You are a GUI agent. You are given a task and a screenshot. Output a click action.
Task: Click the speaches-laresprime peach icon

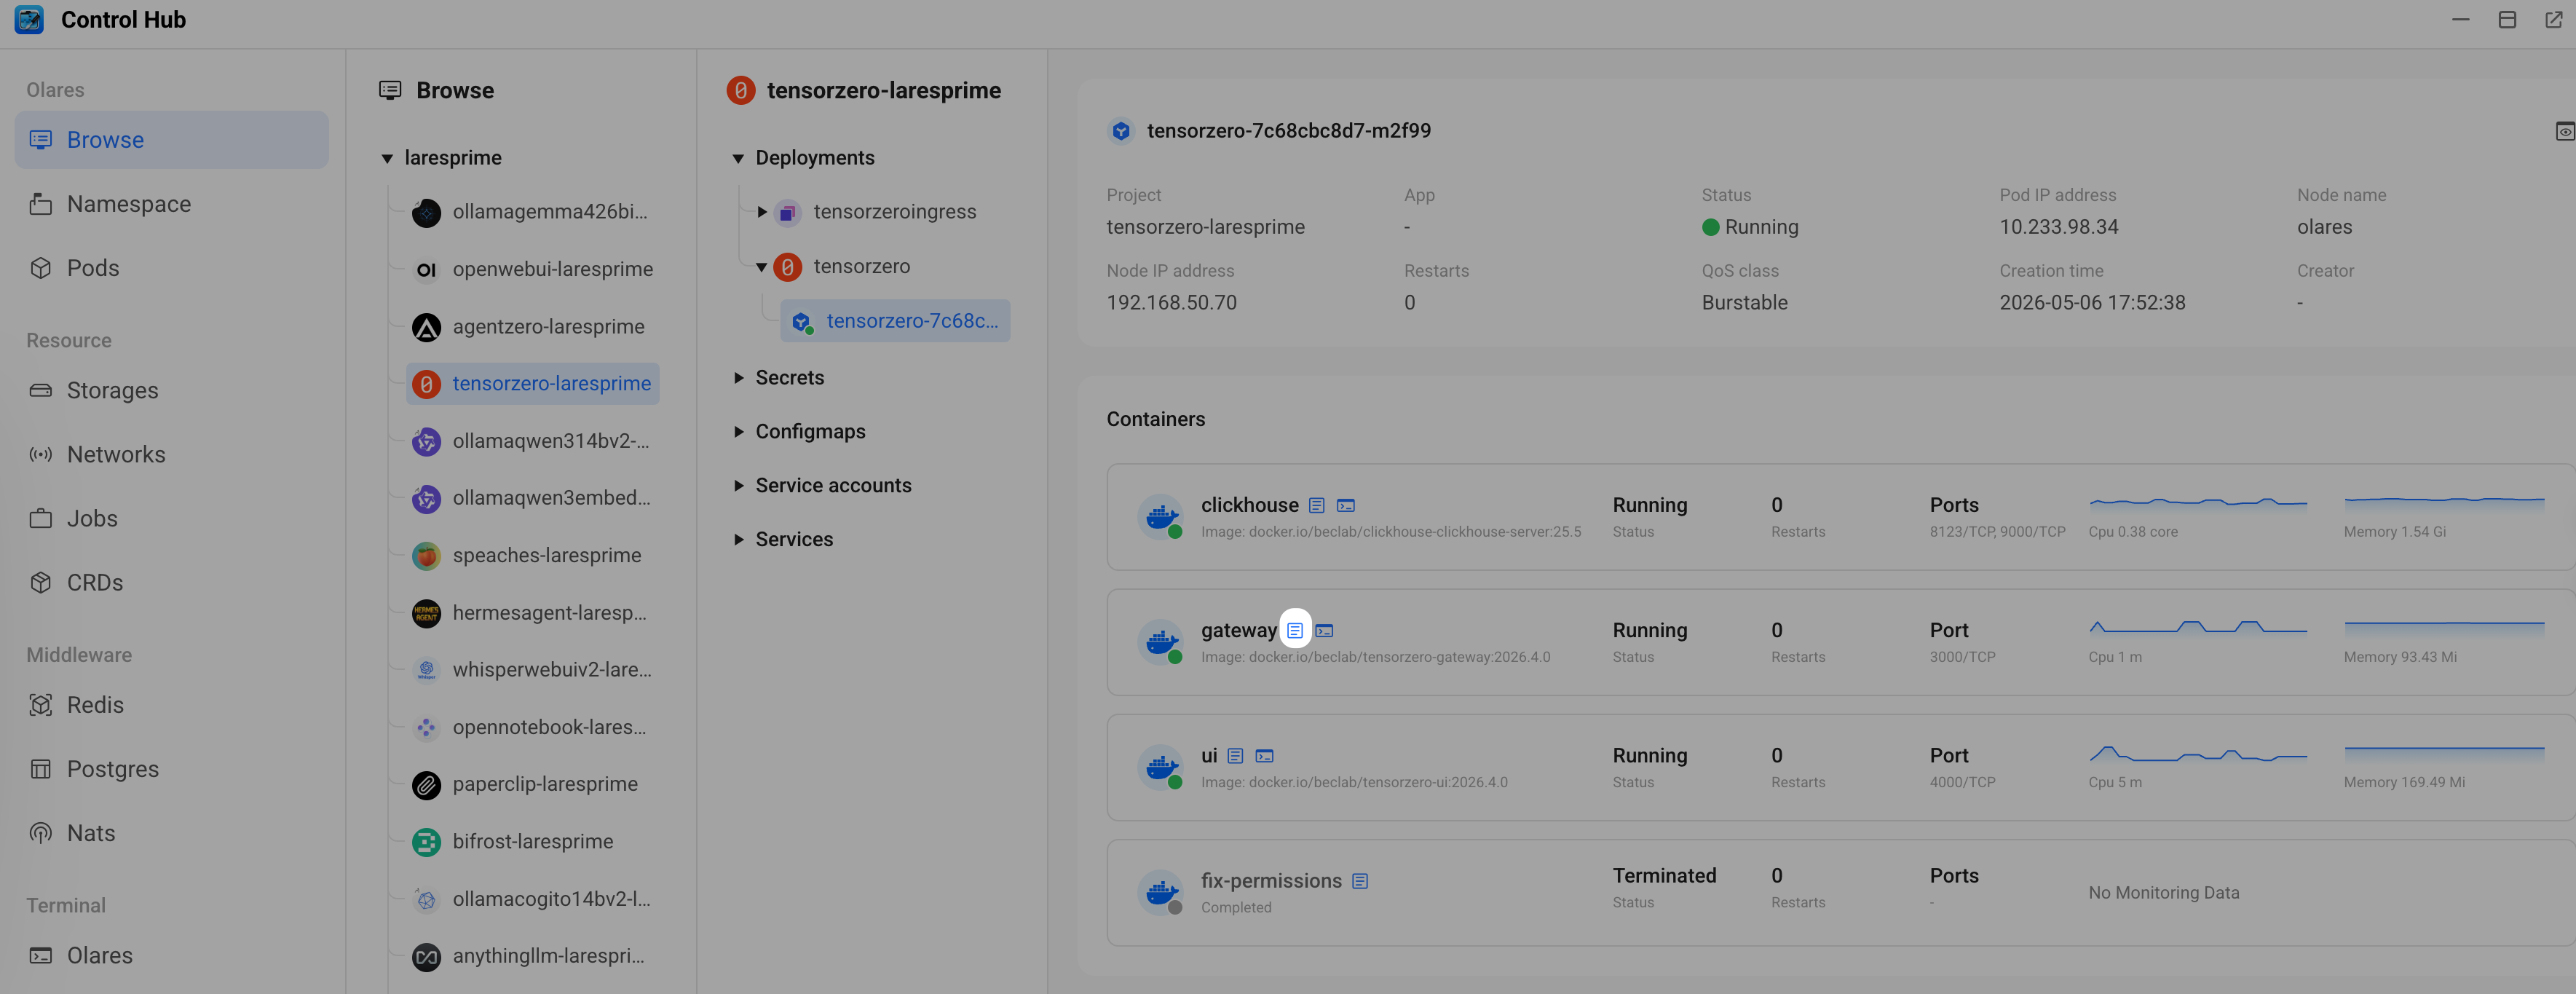(427, 556)
